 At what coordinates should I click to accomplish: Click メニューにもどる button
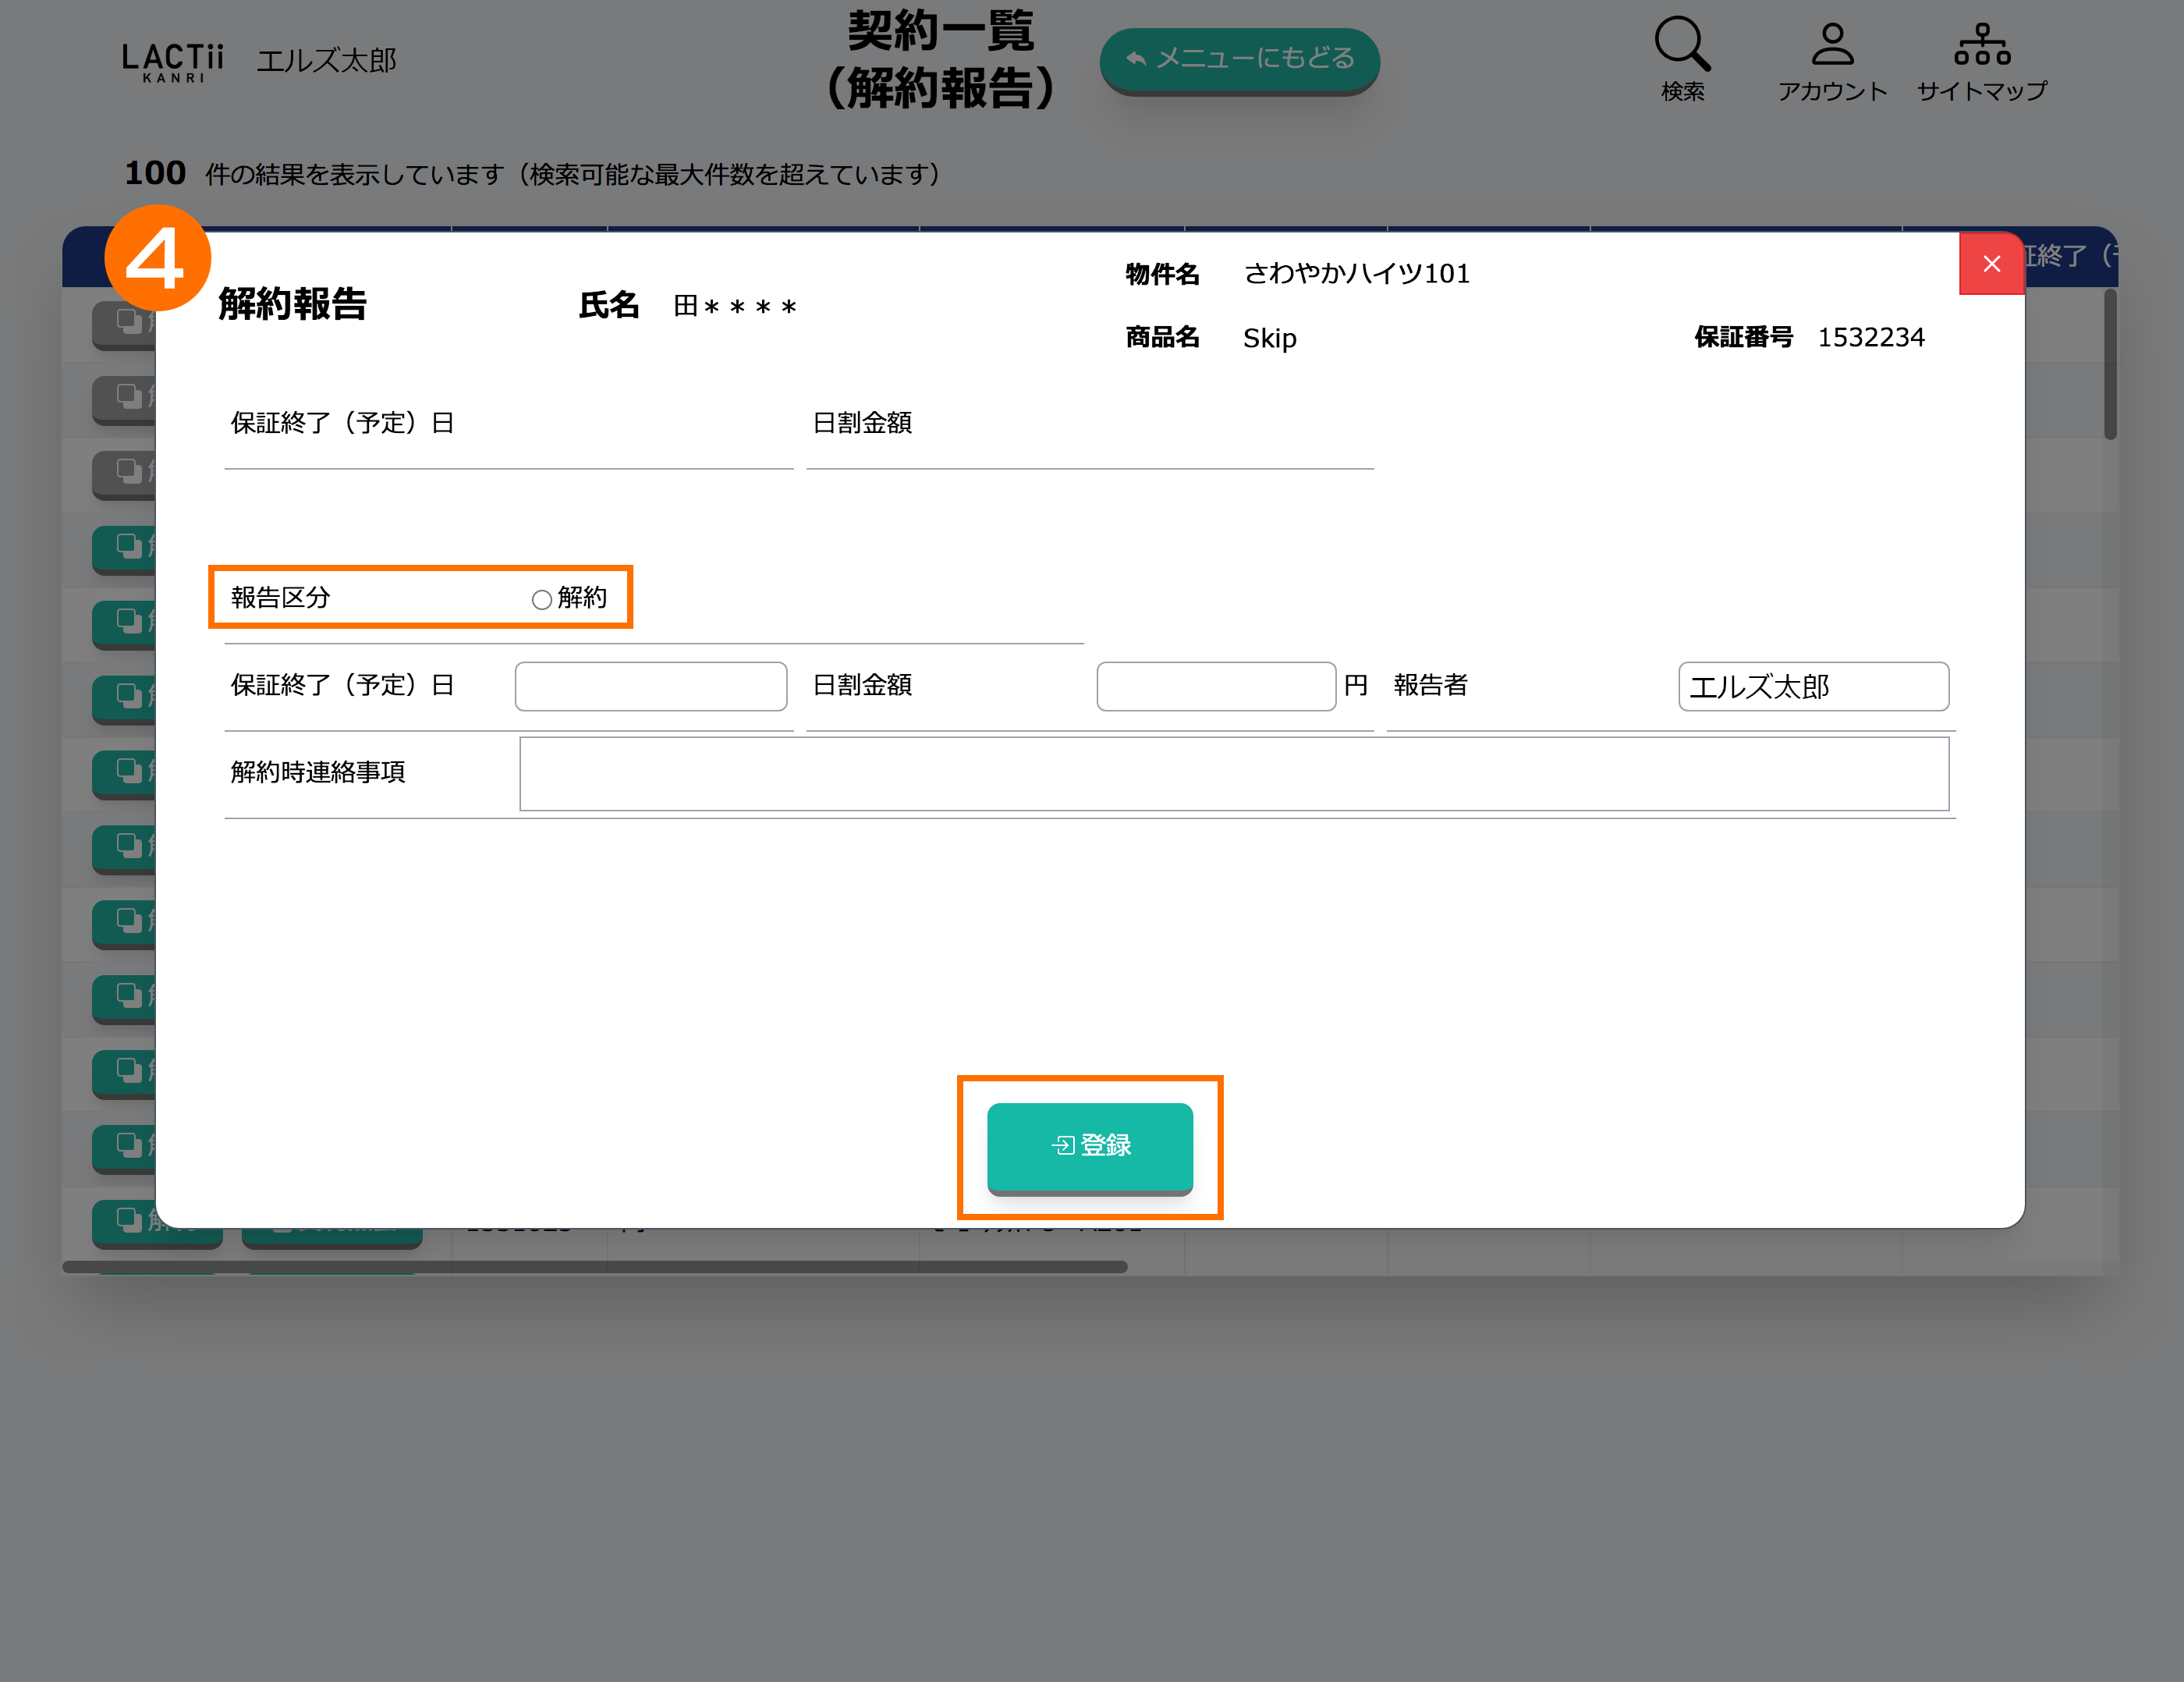[1239, 59]
